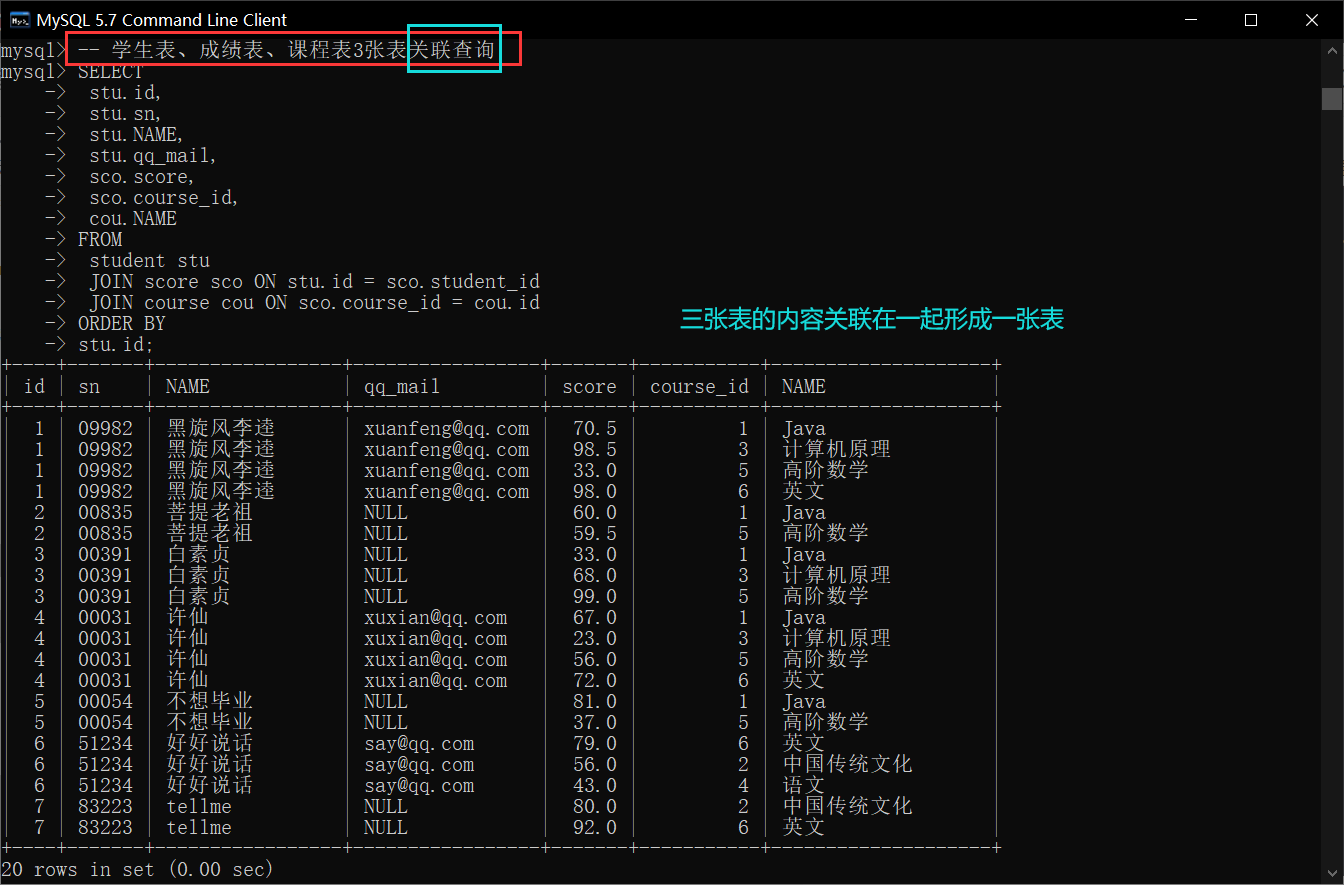The width and height of the screenshot is (1344, 885).
Task: Click the 'id' column header
Action: [34, 386]
